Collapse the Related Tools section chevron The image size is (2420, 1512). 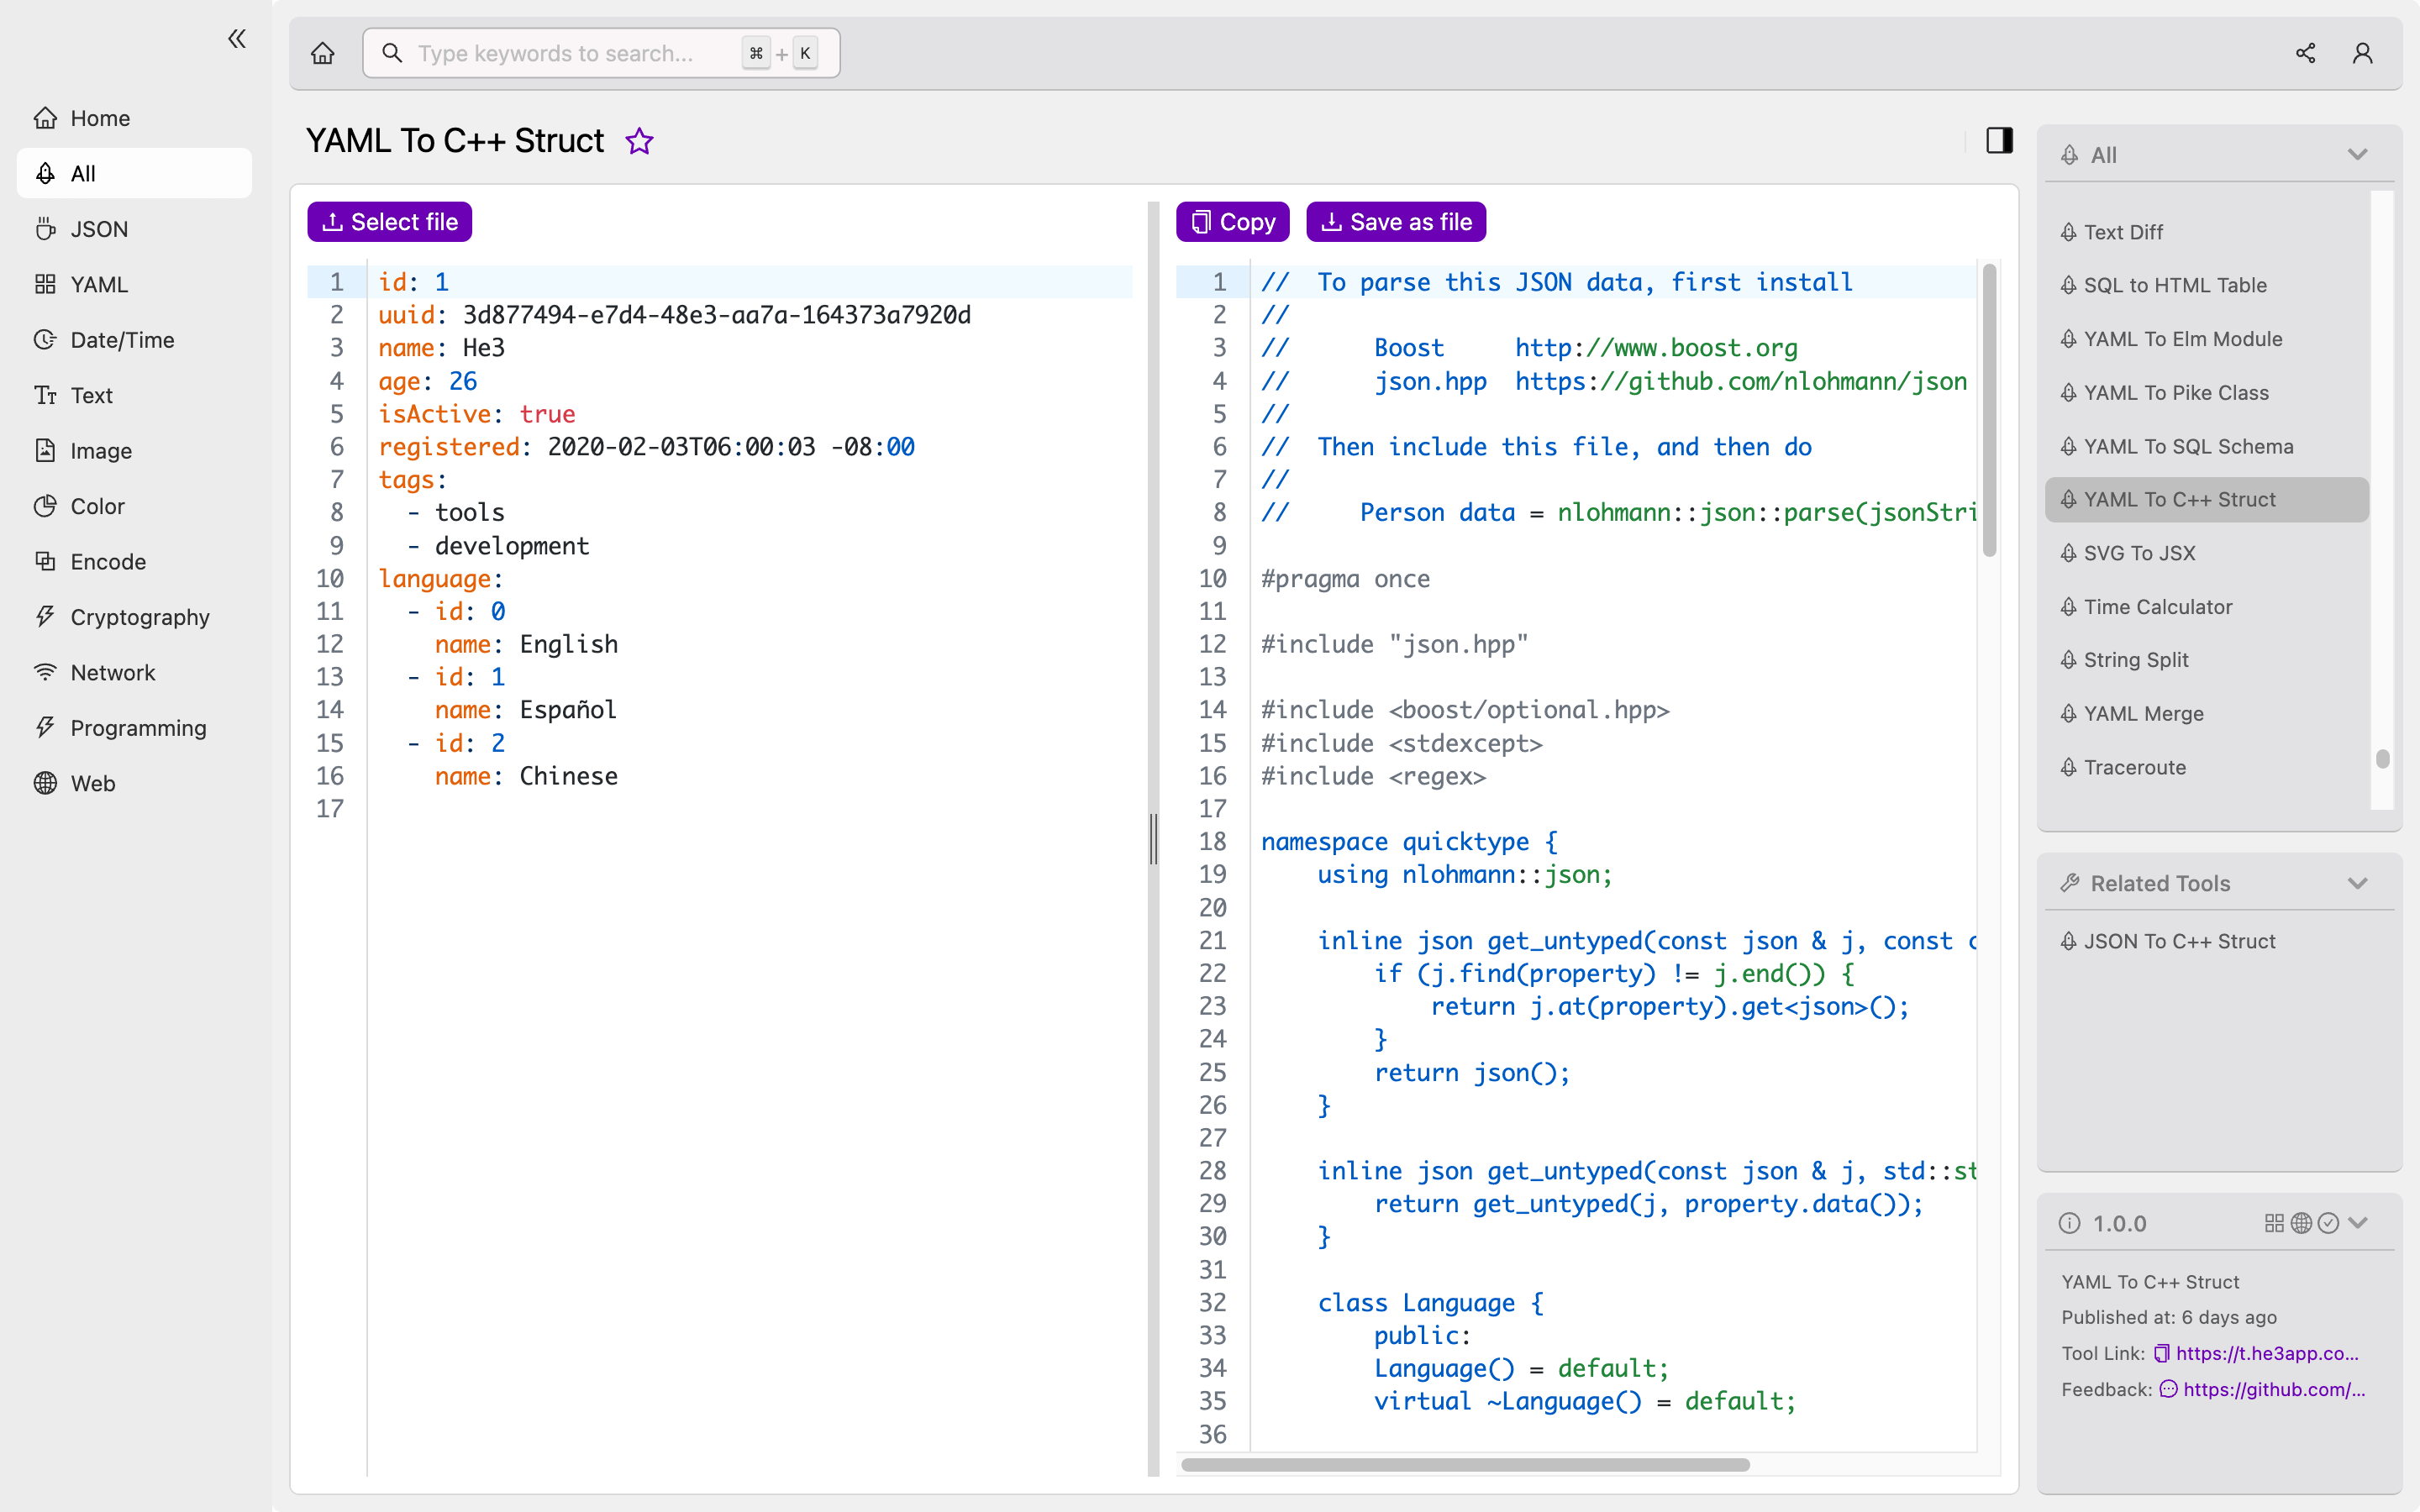(2357, 884)
